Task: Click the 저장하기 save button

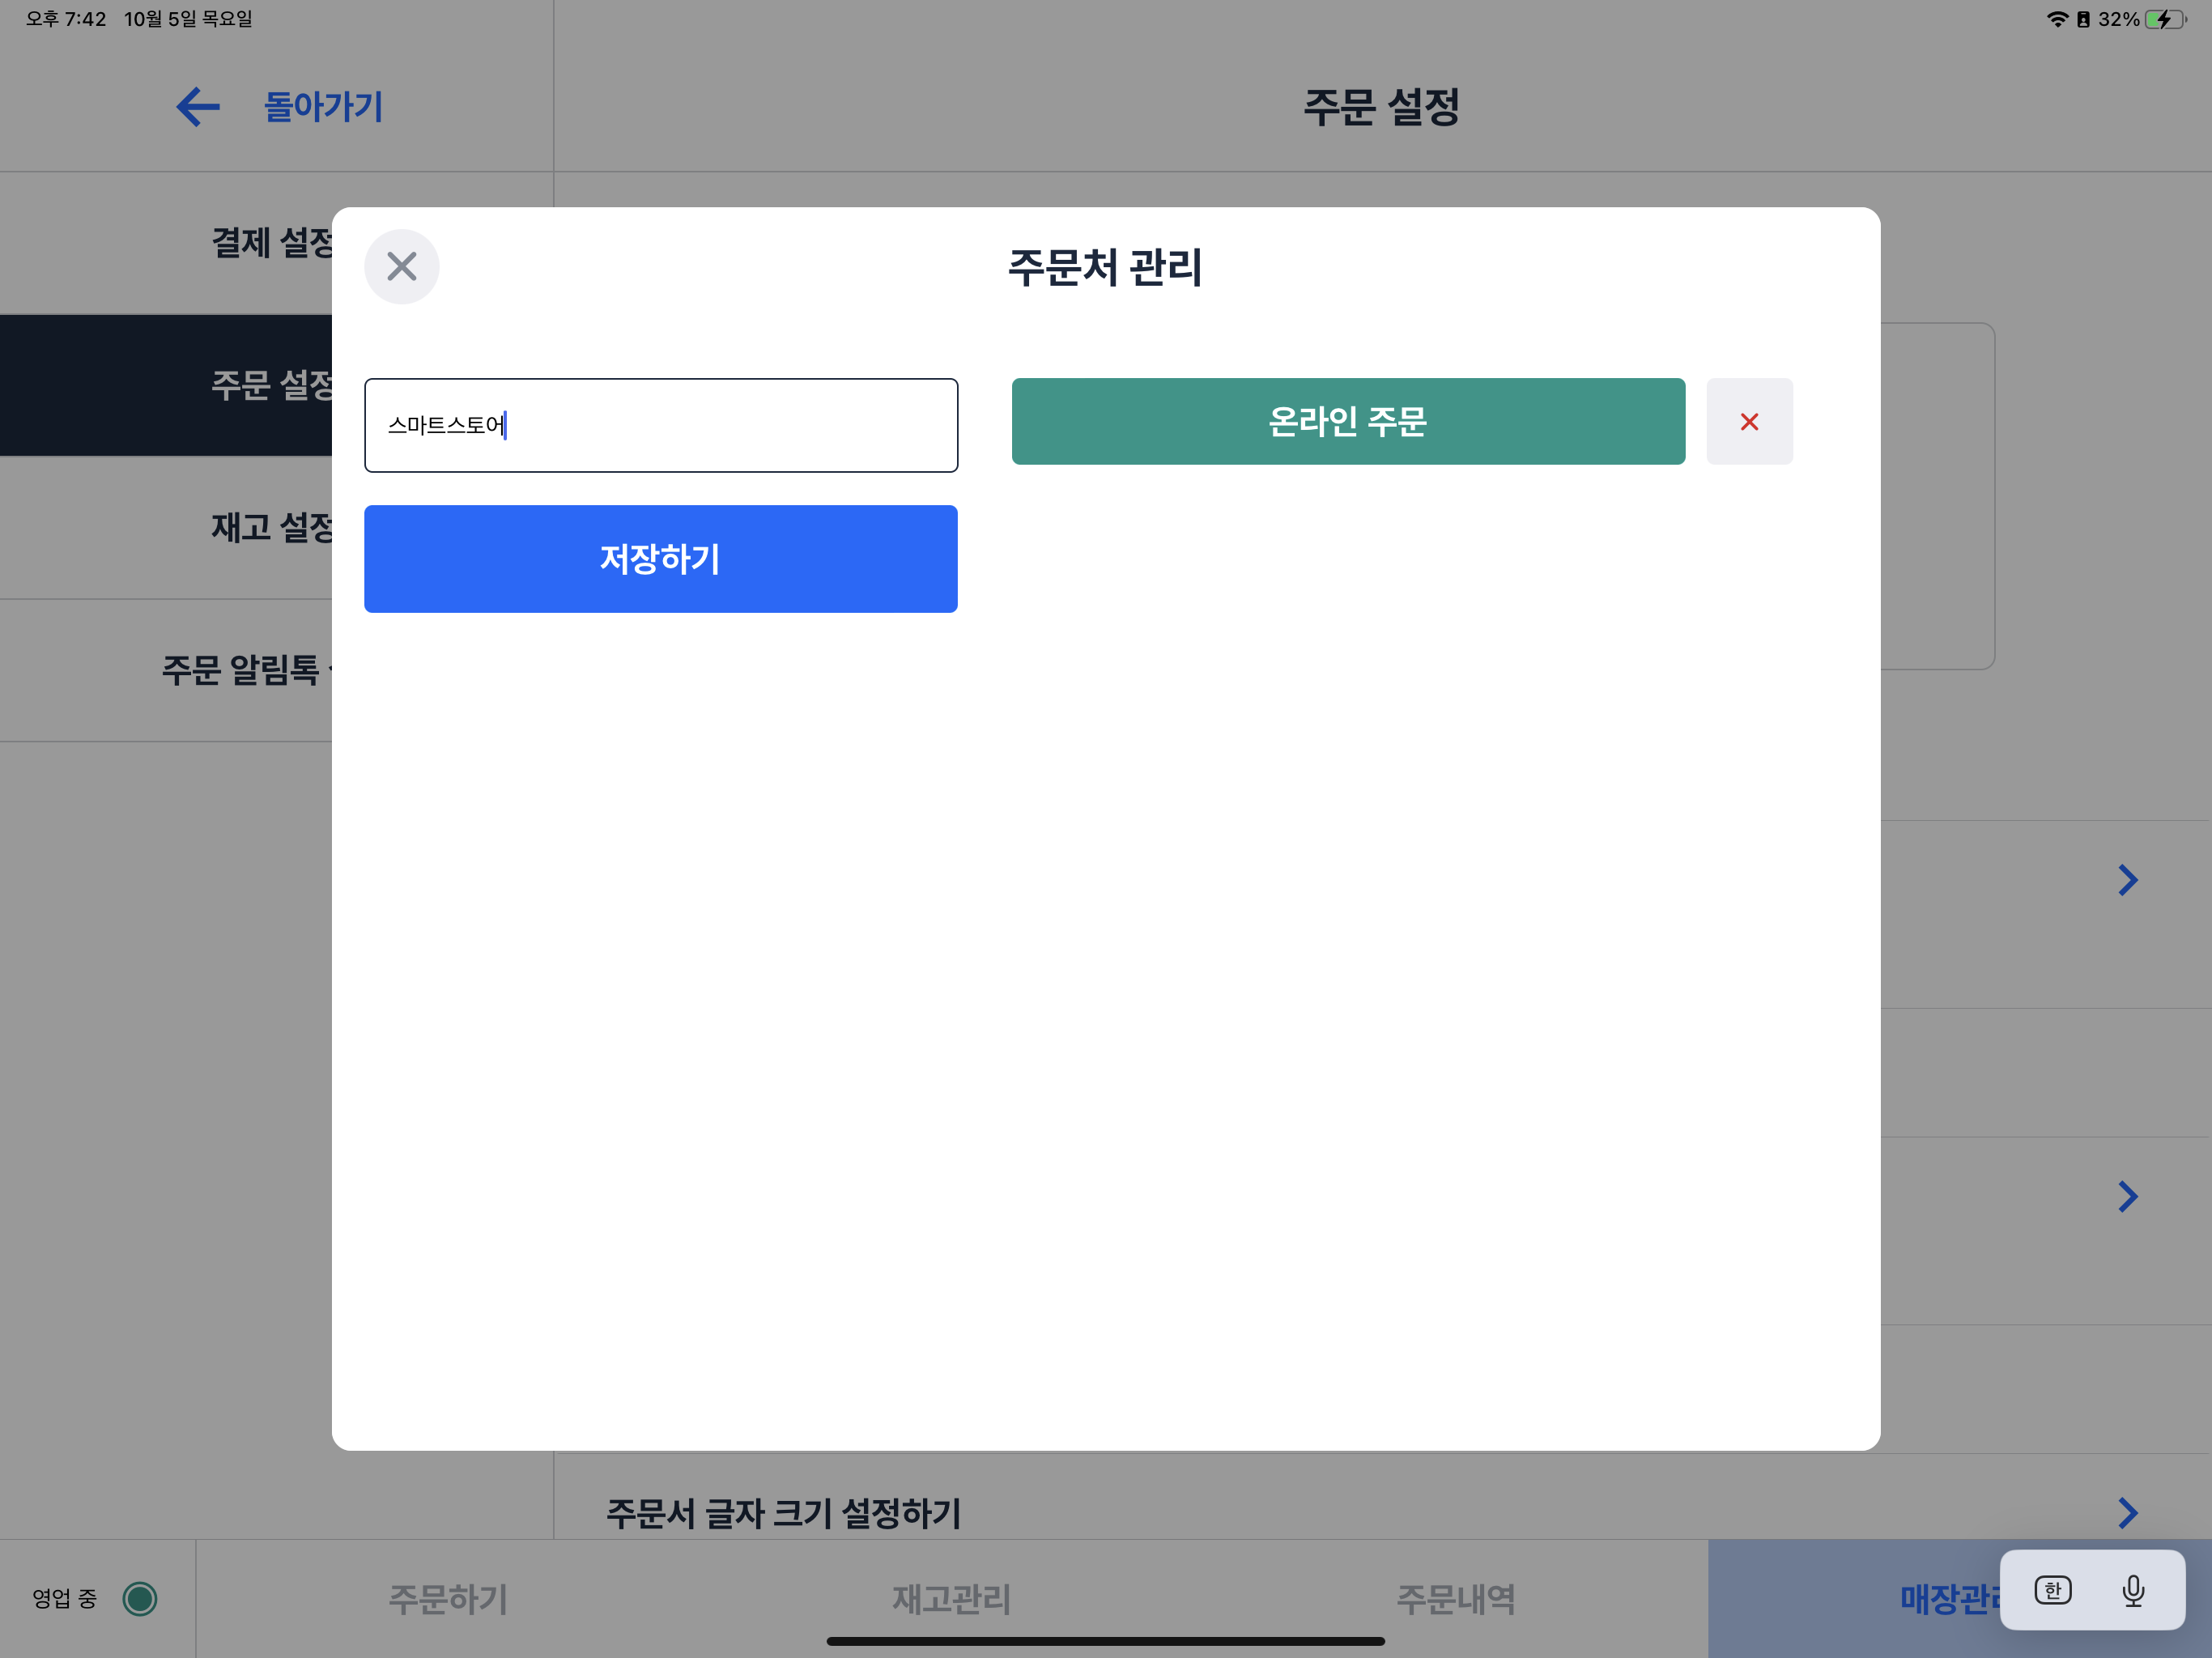Action: coord(660,558)
